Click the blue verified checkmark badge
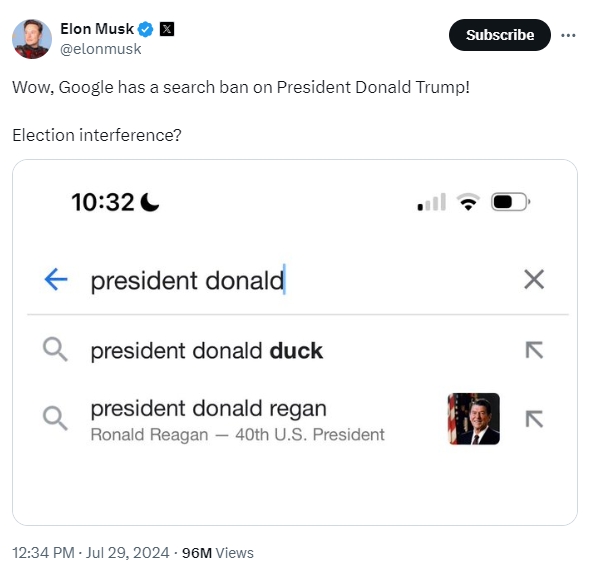Image resolution: width=589 pixels, height=570 pixels. pyautogui.click(x=145, y=29)
